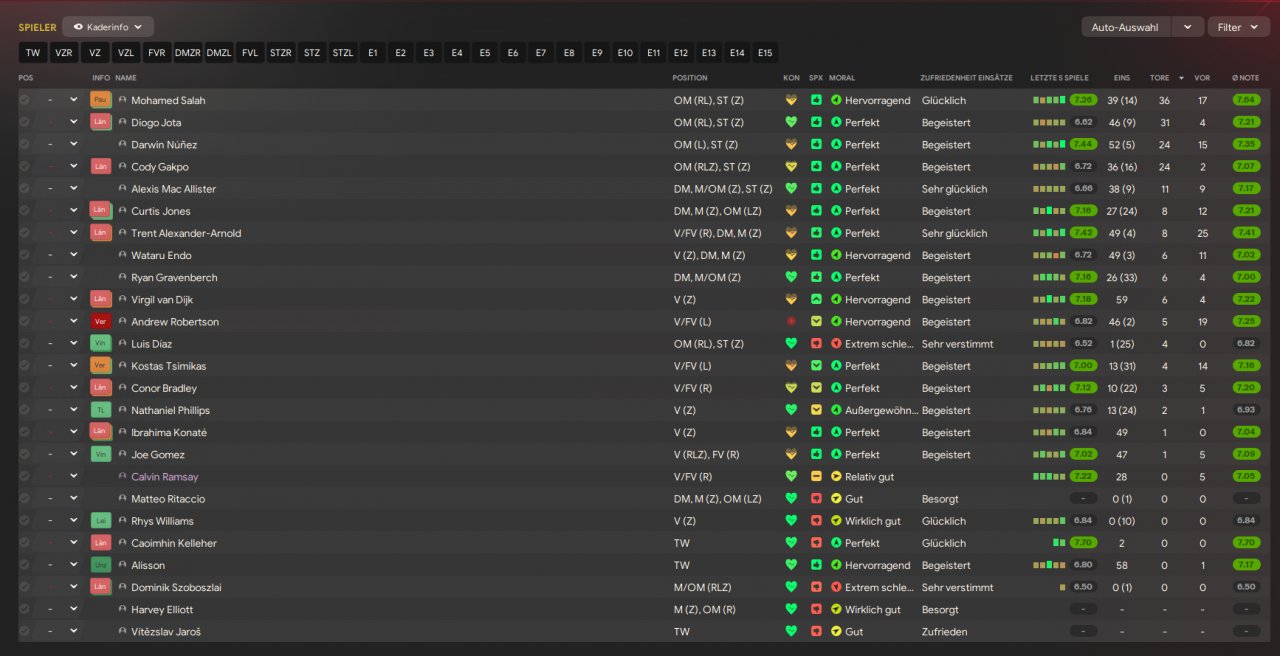The height and width of the screenshot is (656, 1280).
Task: Click the TL badge for Nathaniel Phillips
Action: pyautogui.click(x=100, y=410)
